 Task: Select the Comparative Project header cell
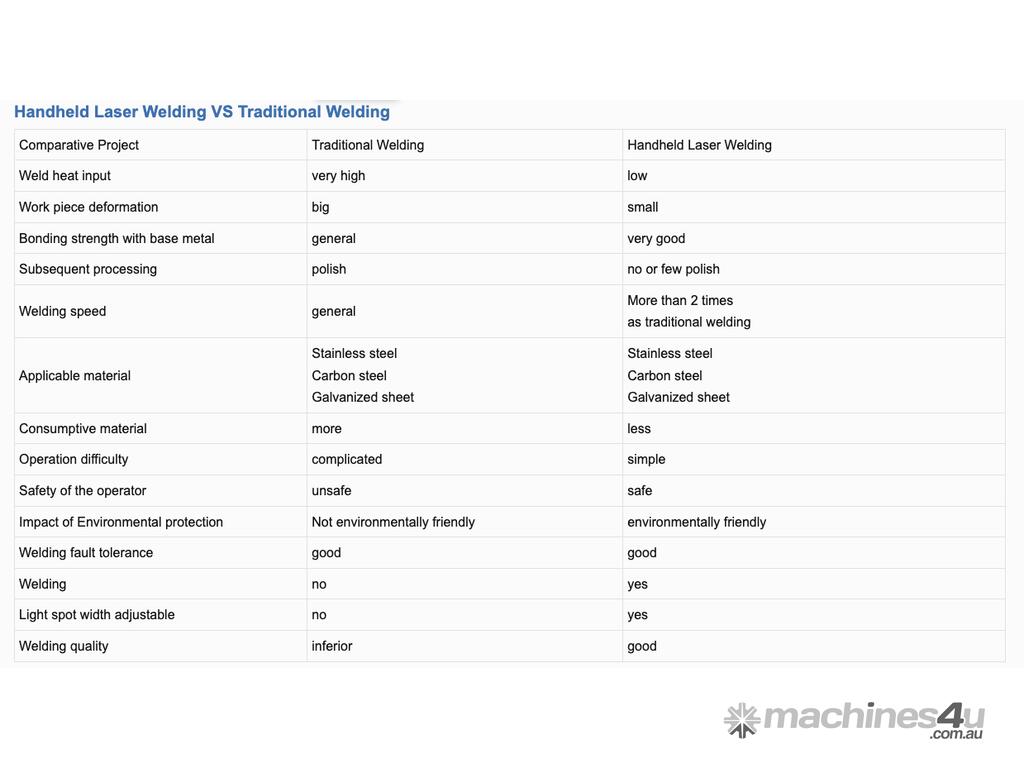[79, 145]
